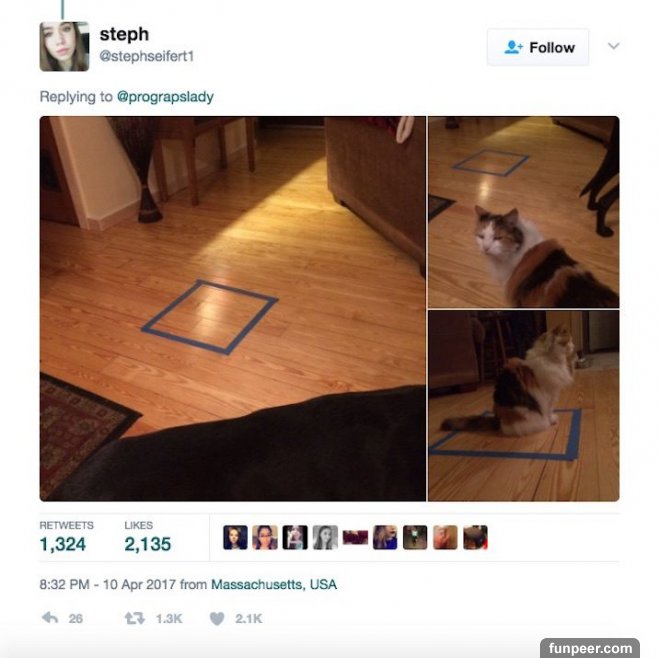Open first liker avatar in the row
The width and height of the screenshot is (660, 658).
235,537
